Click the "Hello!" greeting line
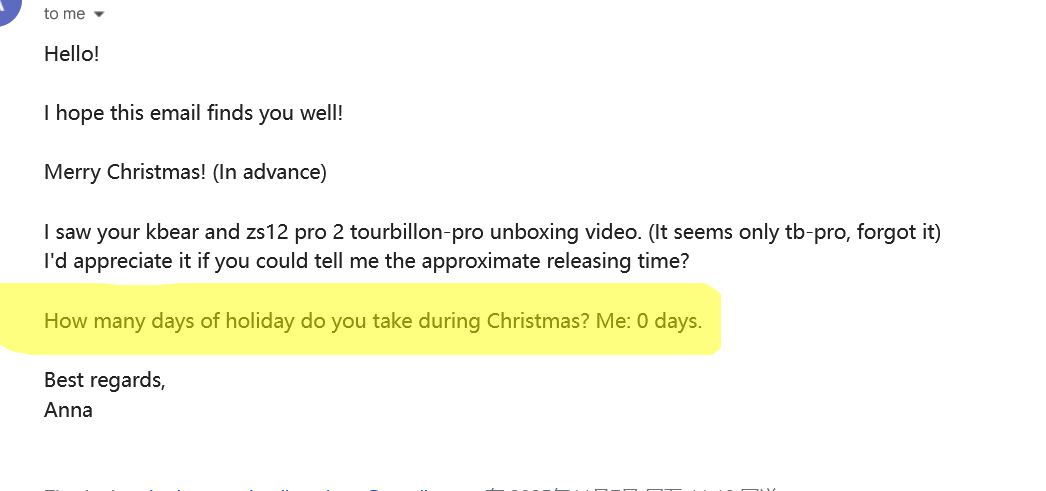Viewport: 1046px width, 491px height. tap(71, 54)
